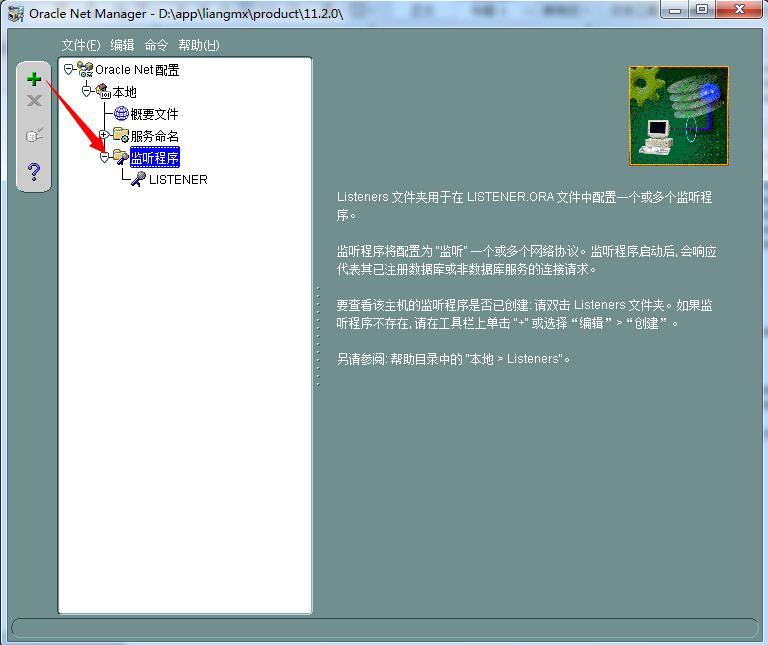Click the Oracle Net Manager title bar icon

tap(16, 14)
